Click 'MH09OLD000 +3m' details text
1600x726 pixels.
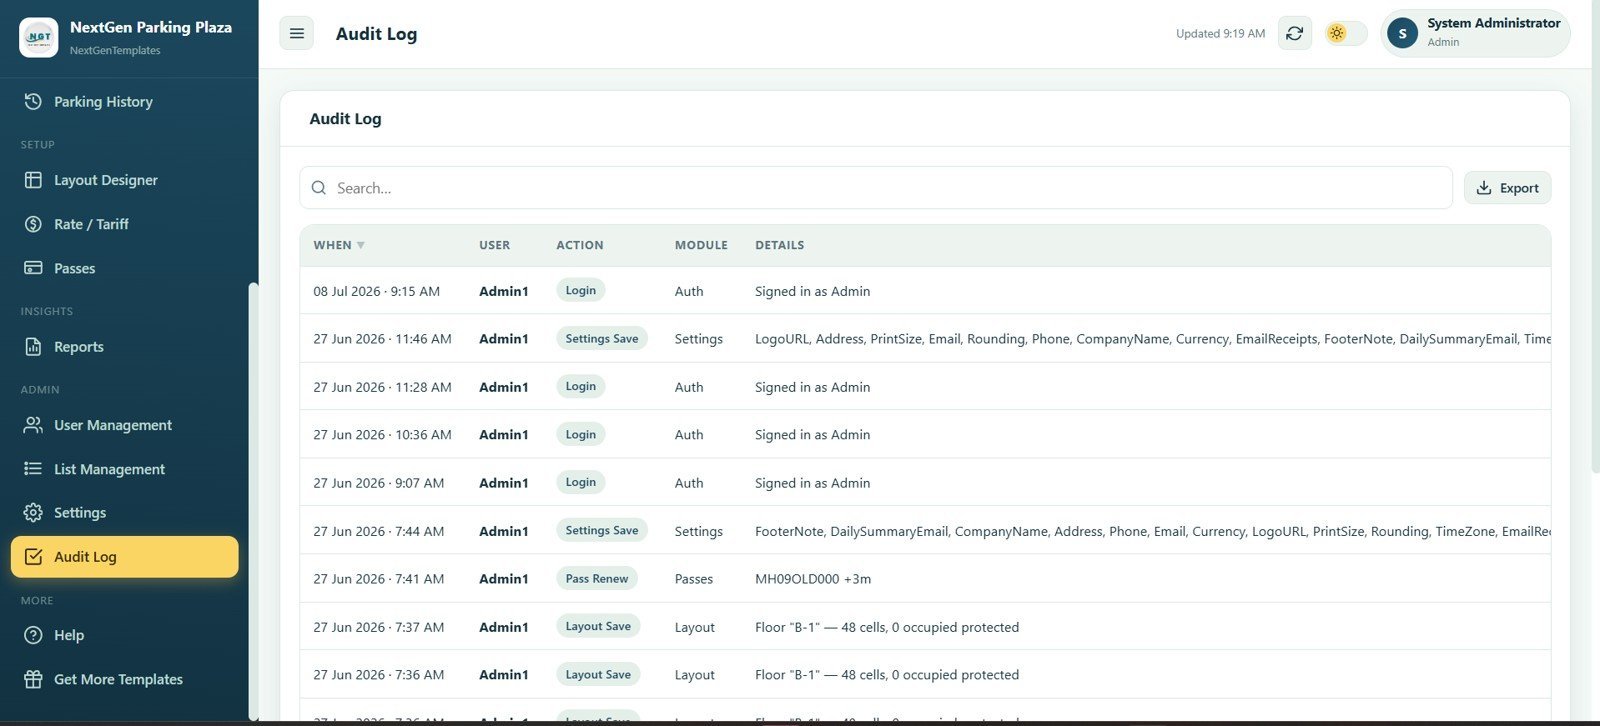[x=813, y=579]
